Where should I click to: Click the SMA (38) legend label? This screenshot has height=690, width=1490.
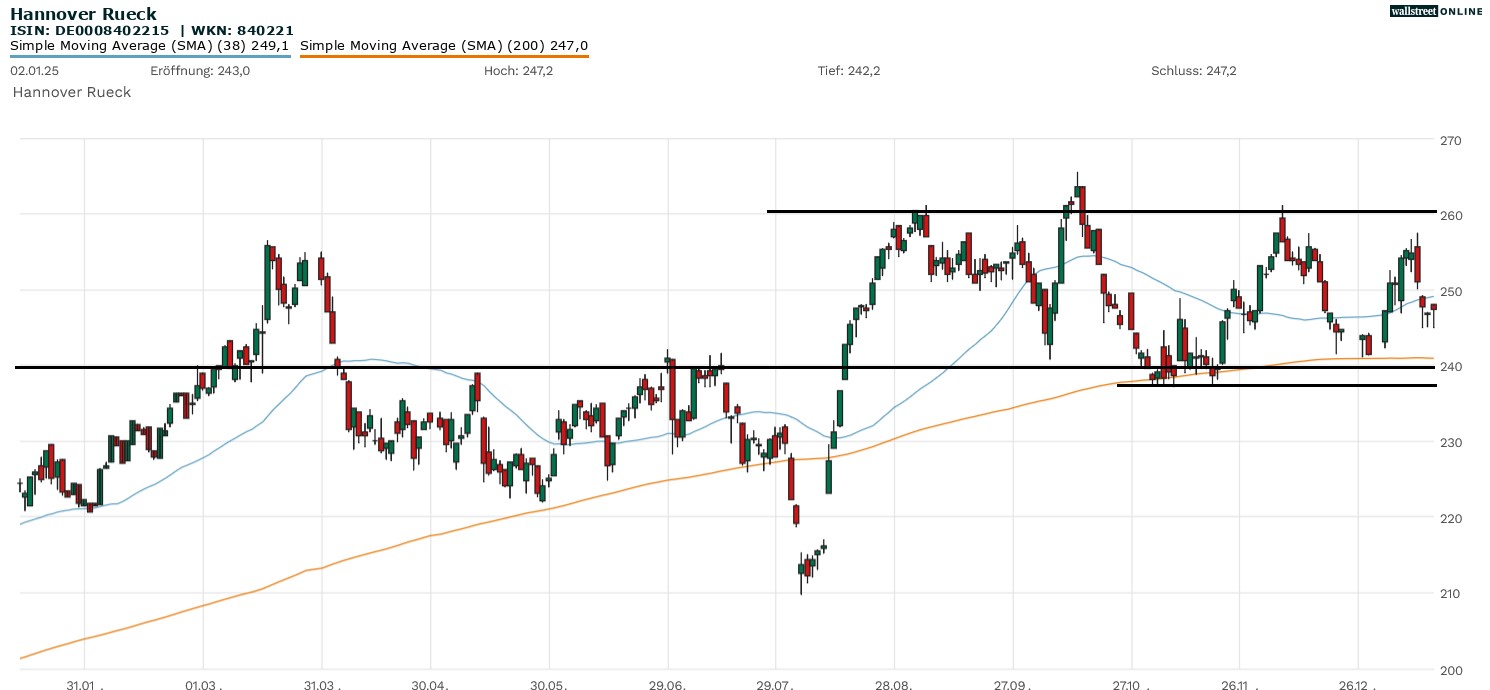[x=150, y=46]
